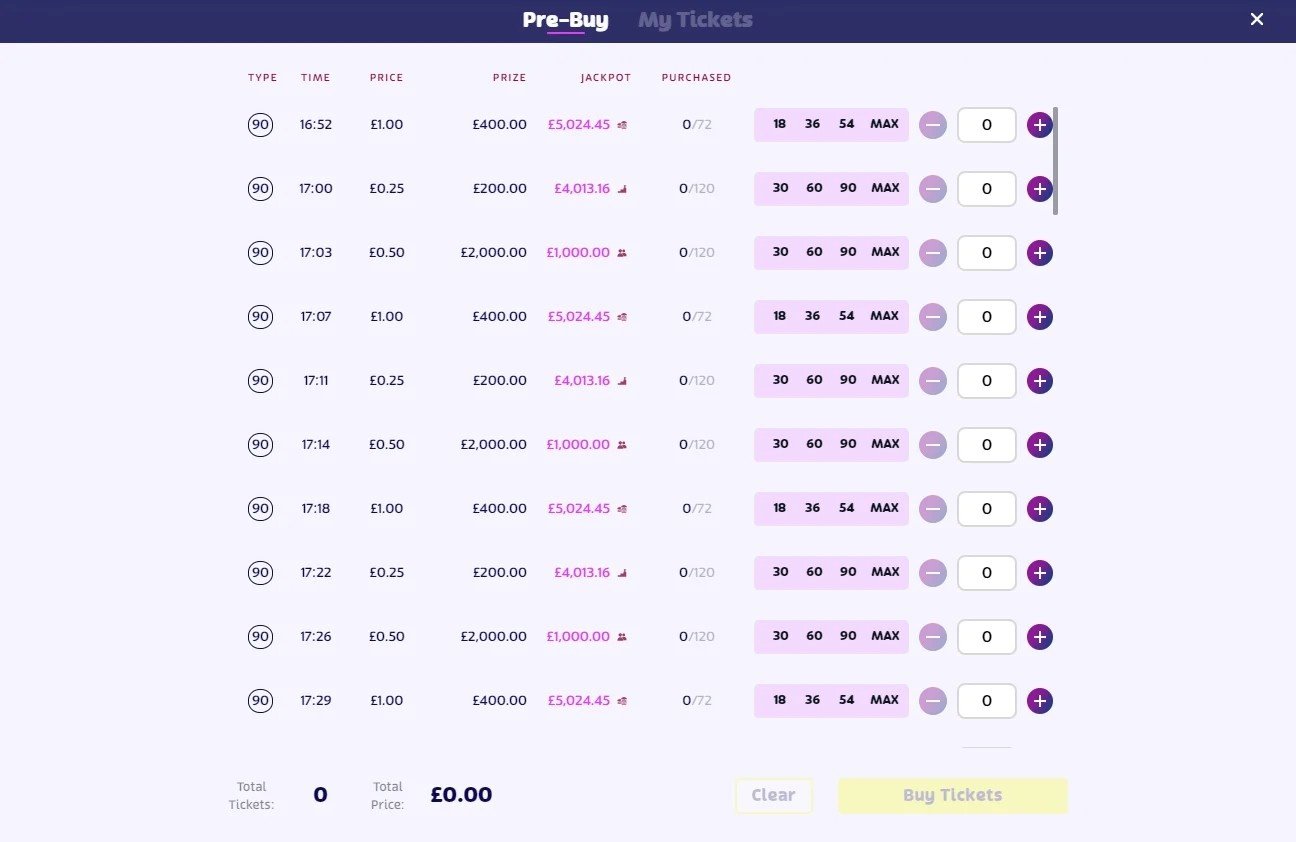Click the 90-ball type icon for 17:07
The image size is (1296, 842).
[260, 317]
